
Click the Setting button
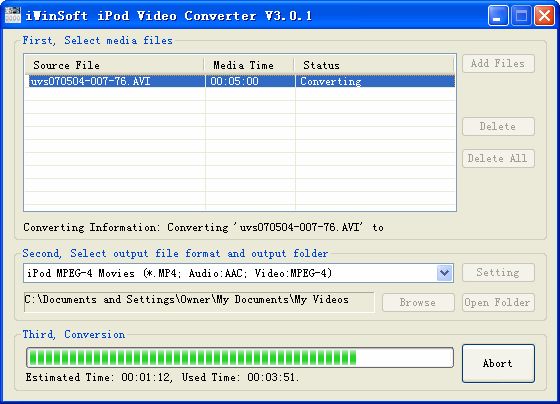pos(498,273)
